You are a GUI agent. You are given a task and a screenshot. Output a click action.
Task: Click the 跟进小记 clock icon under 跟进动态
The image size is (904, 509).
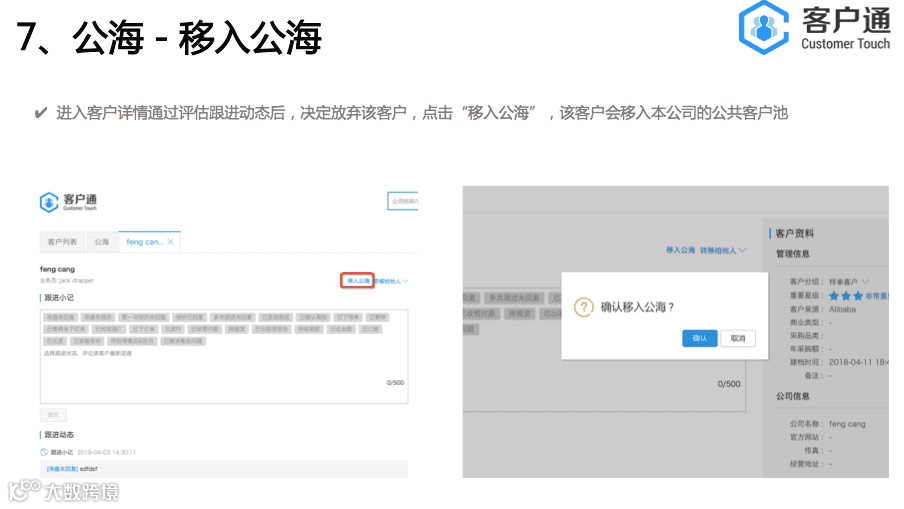[44, 453]
